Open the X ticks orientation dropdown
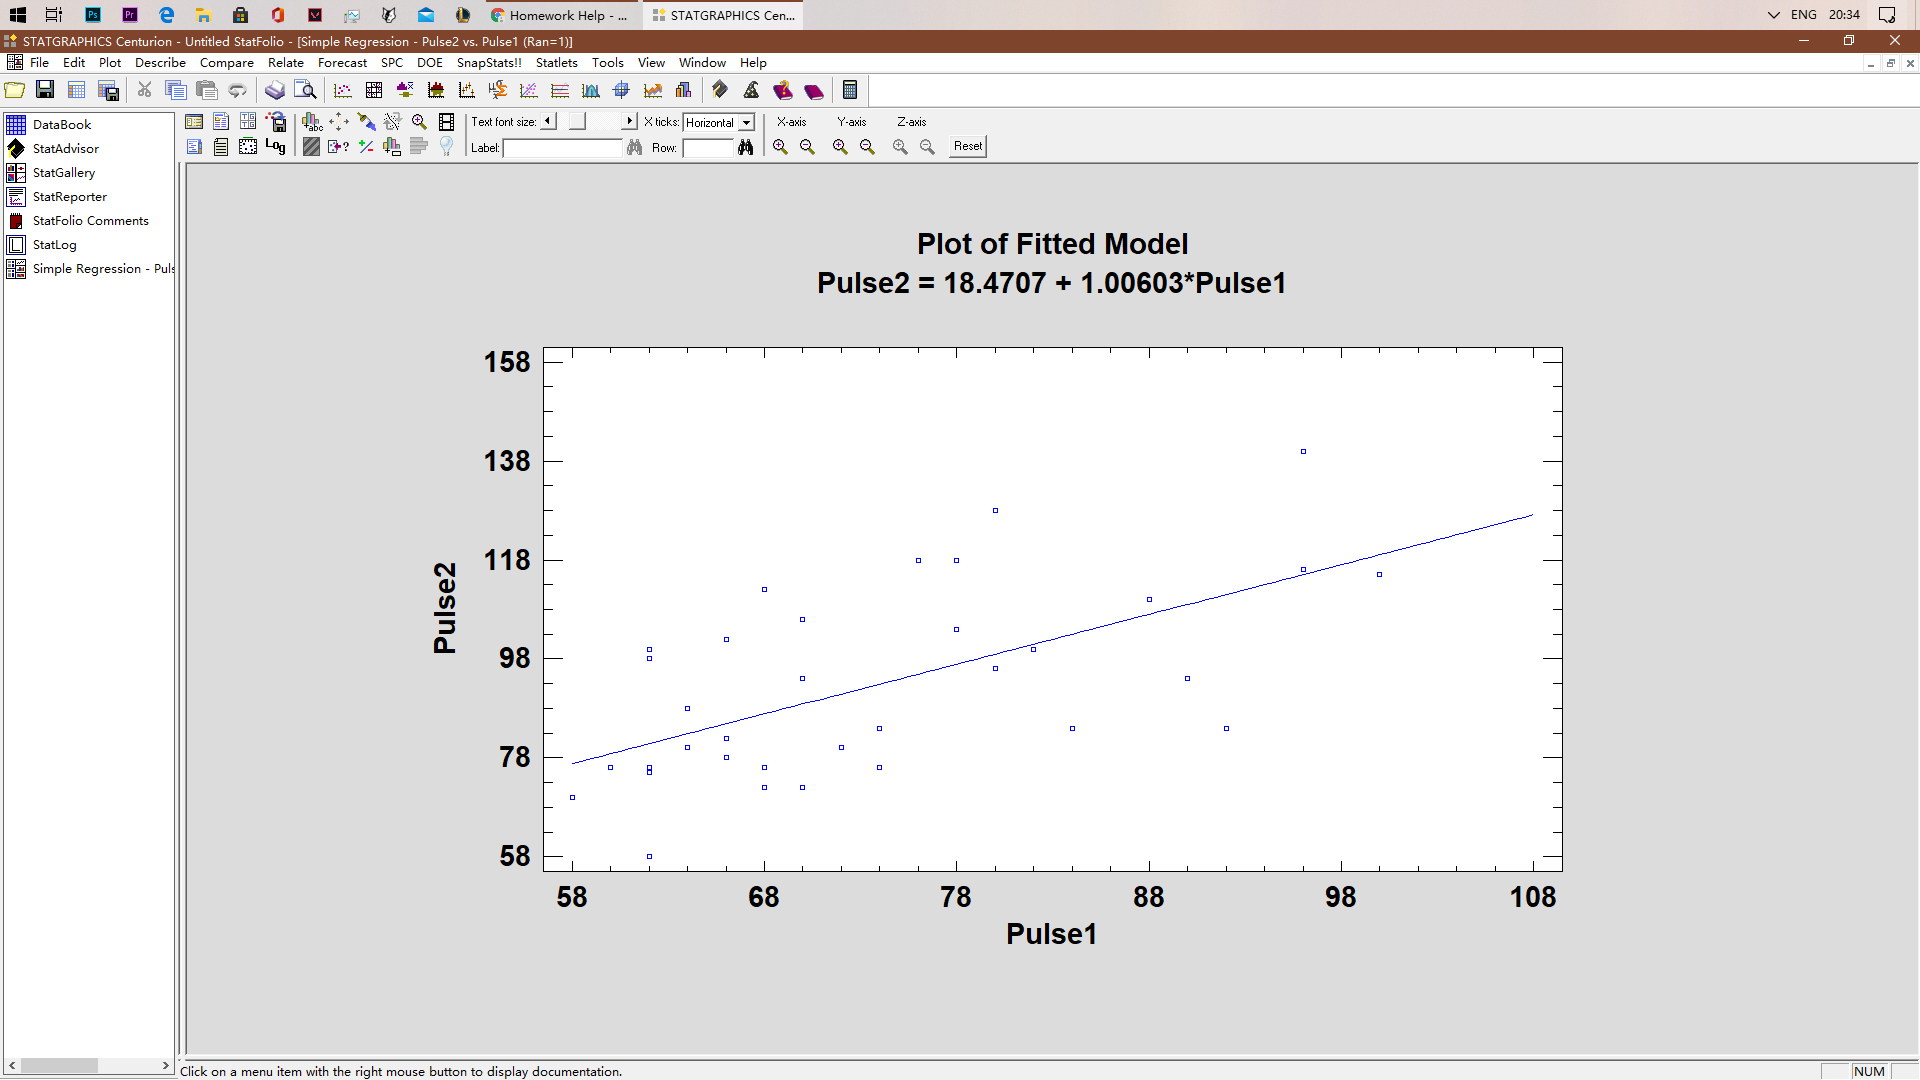 (x=746, y=122)
